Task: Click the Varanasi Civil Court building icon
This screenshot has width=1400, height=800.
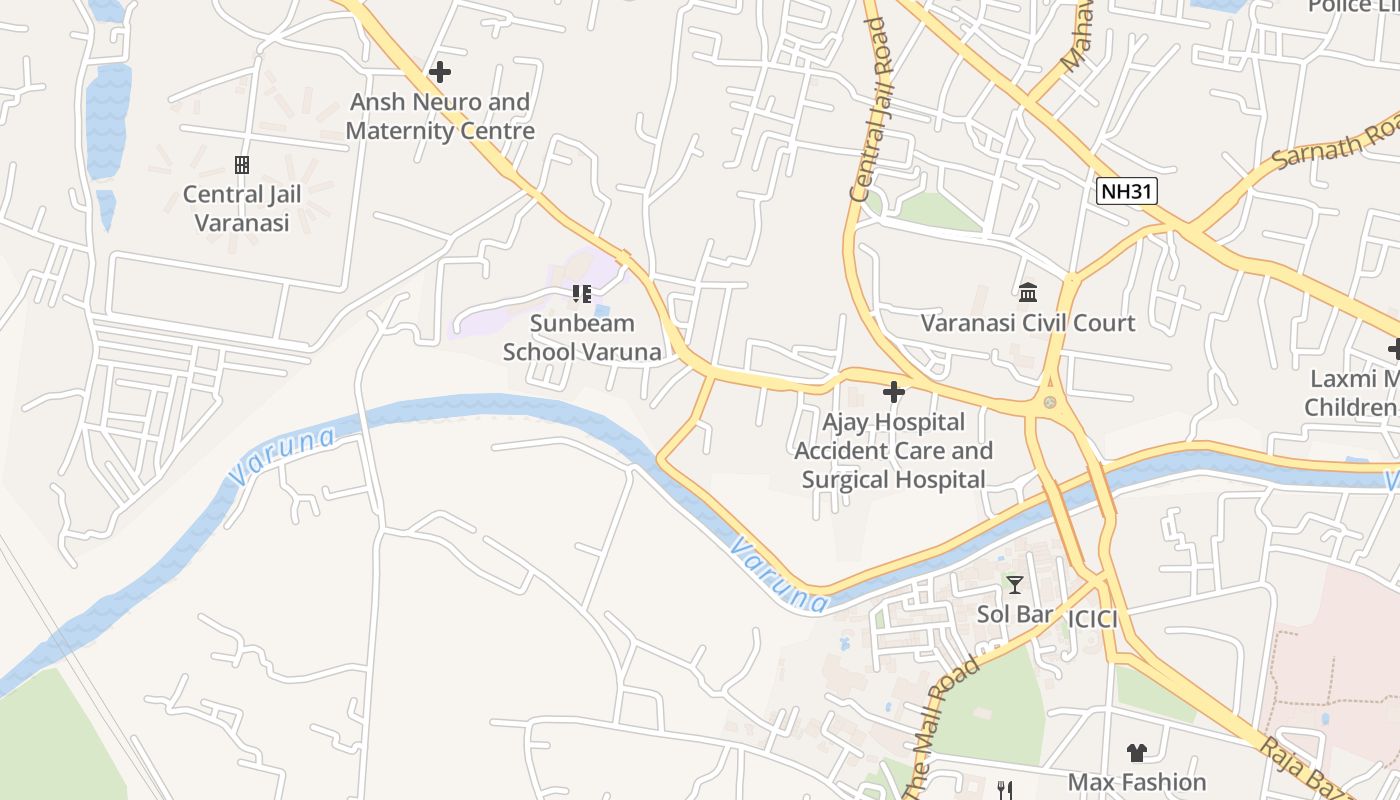Action: tap(1028, 293)
